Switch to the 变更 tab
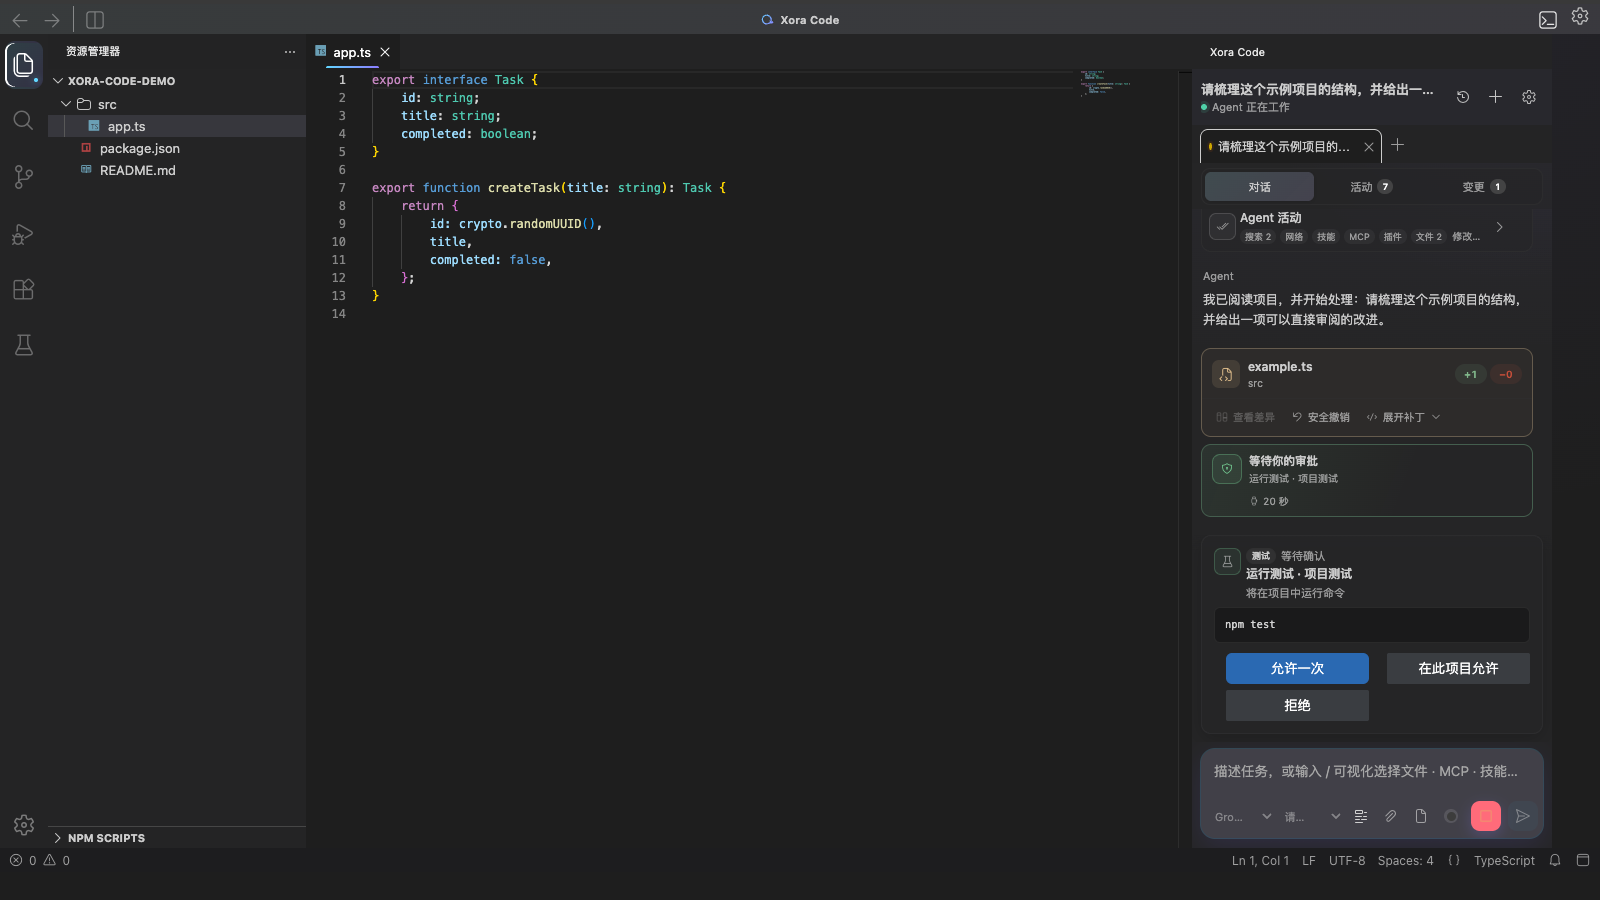This screenshot has width=1600, height=900. 1483,187
